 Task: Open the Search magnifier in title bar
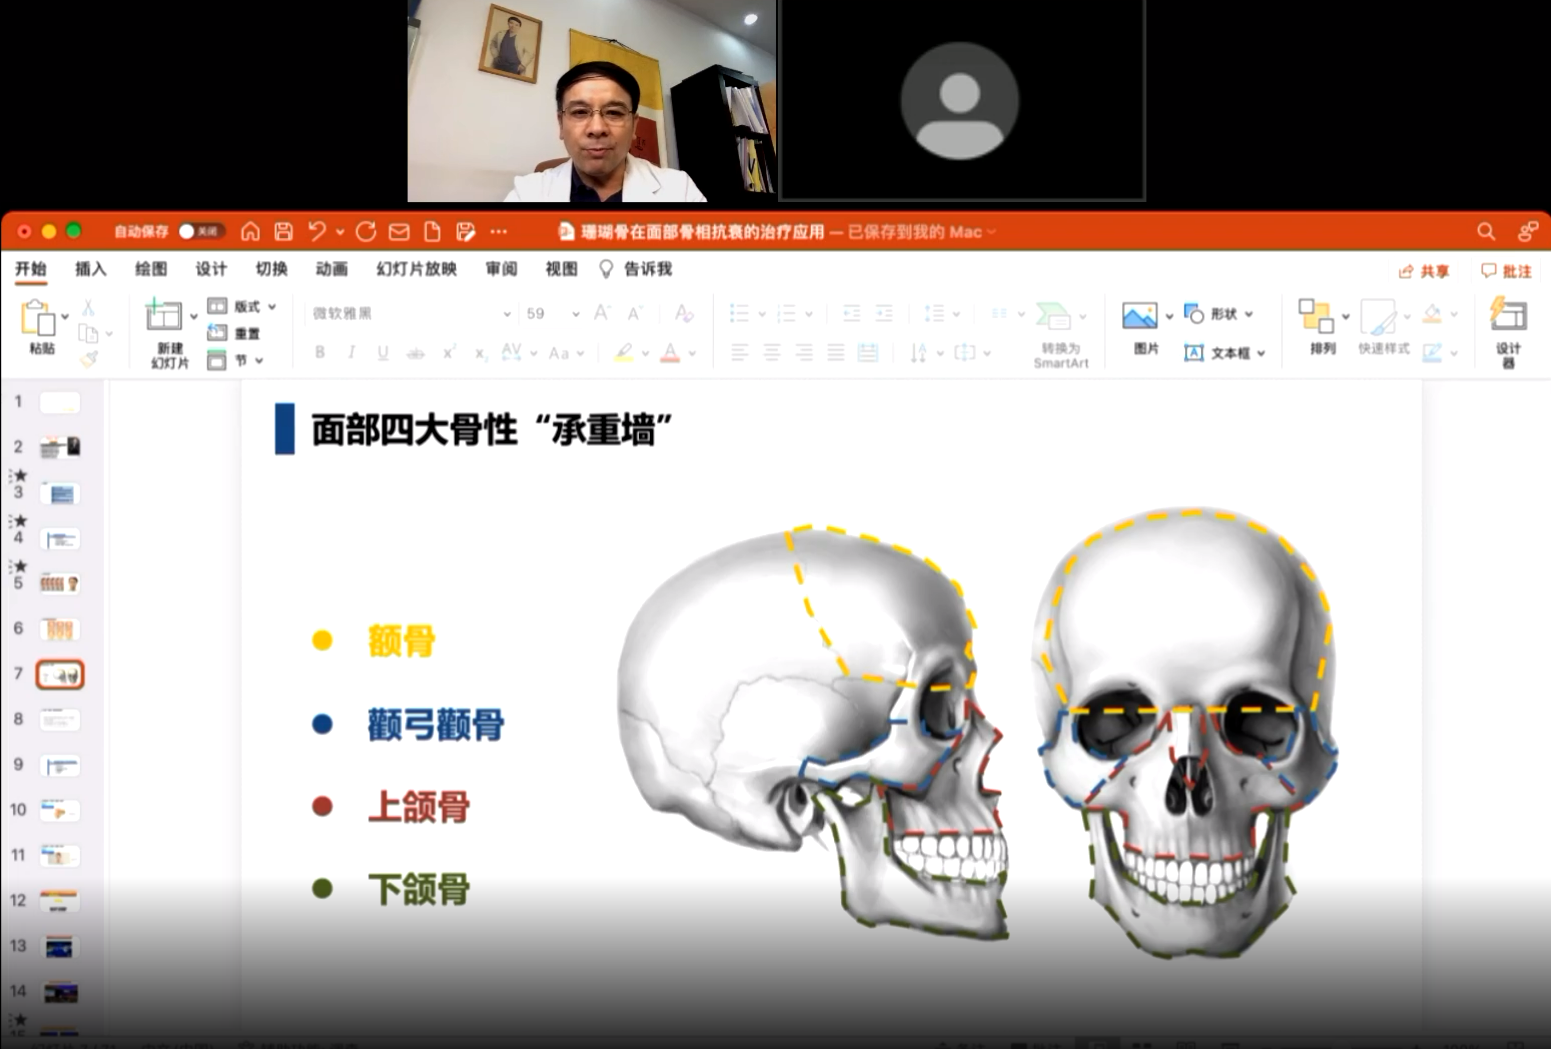click(1486, 231)
